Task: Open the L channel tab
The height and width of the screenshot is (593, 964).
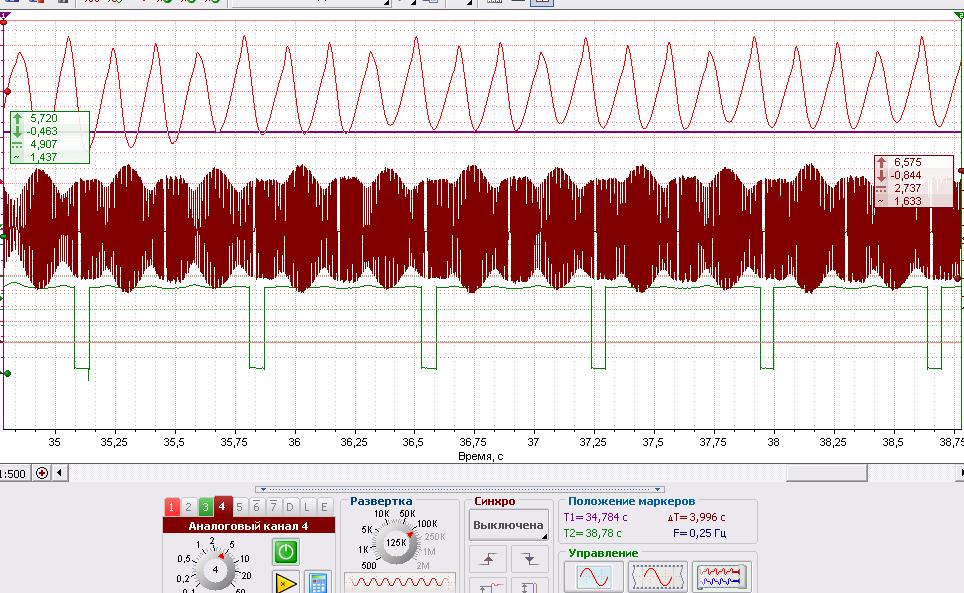Action: (307, 507)
